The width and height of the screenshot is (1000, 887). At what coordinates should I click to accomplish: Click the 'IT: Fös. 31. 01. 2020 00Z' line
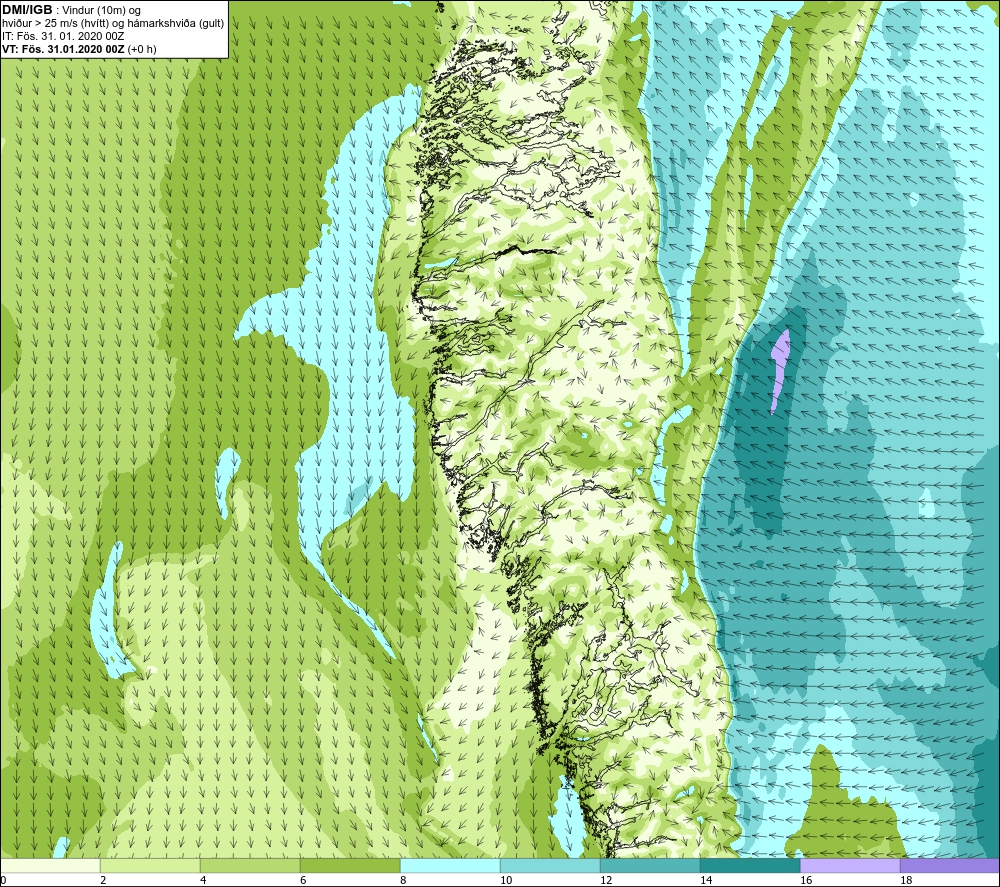(63, 36)
